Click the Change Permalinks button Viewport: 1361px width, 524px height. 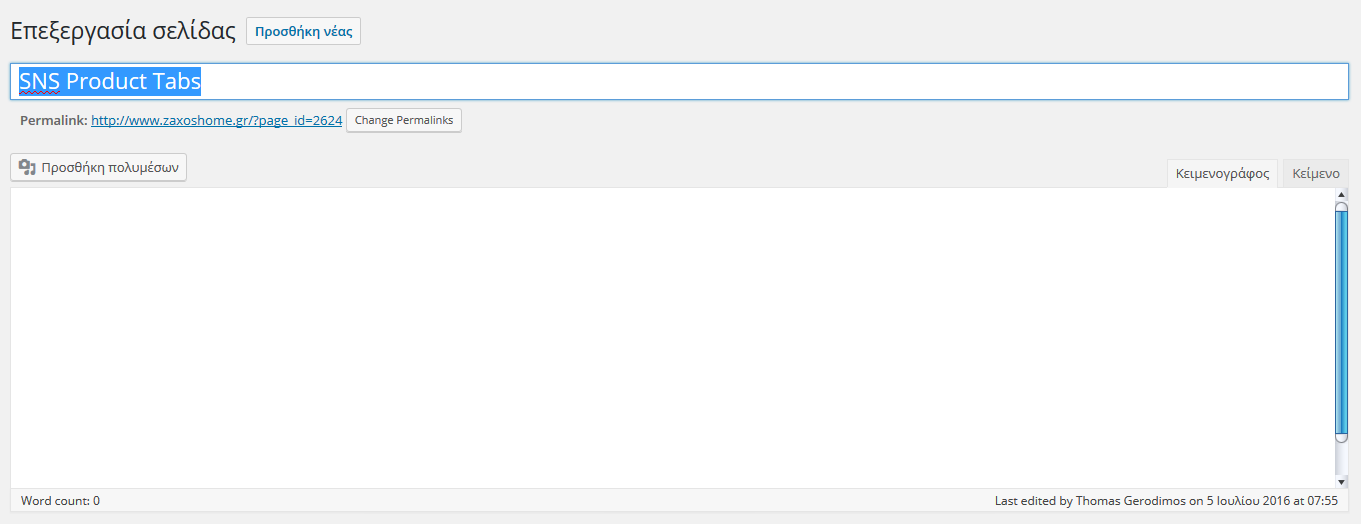point(404,121)
